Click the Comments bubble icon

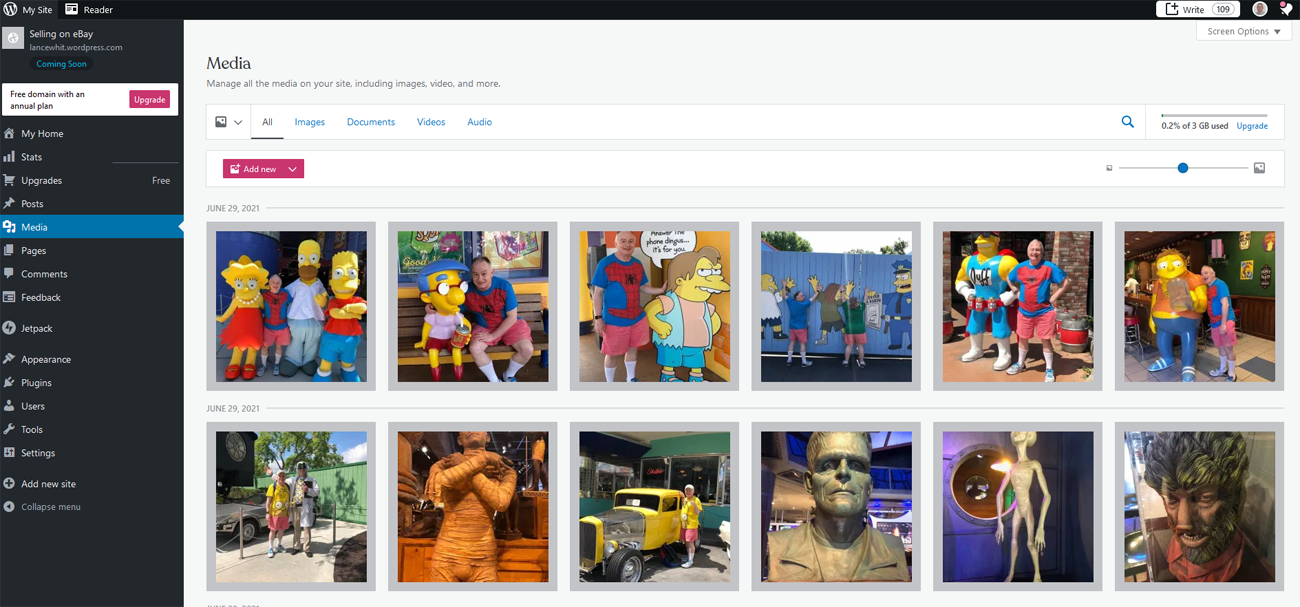point(9,273)
